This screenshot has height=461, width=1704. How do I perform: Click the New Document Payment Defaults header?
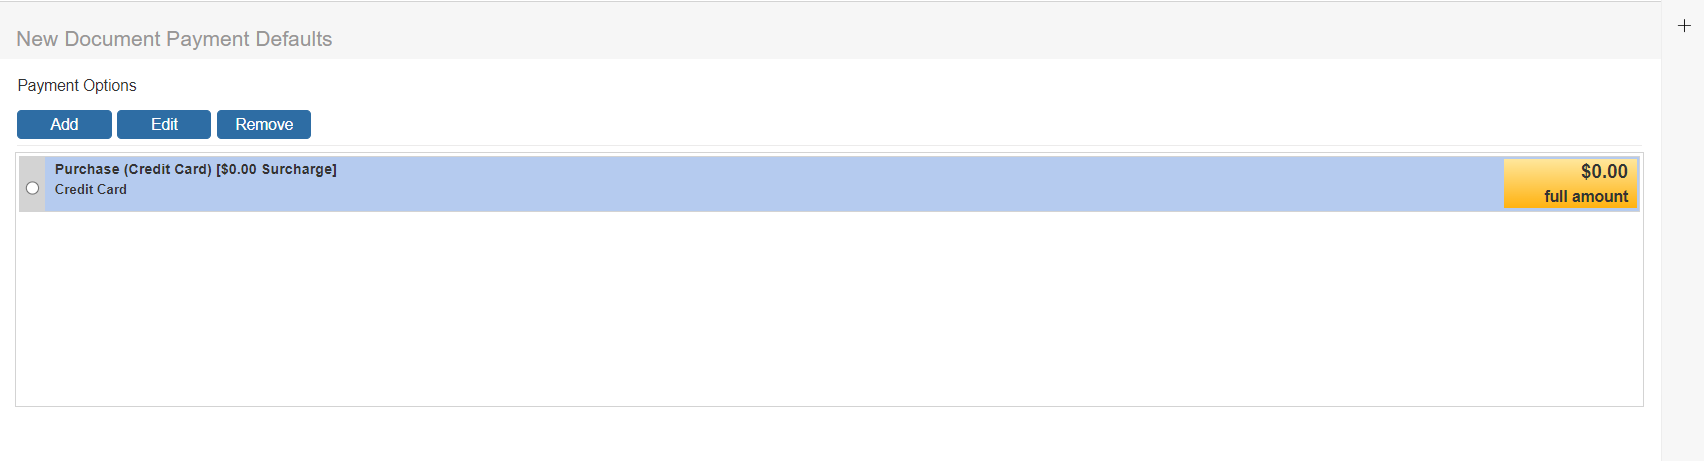(174, 39)
